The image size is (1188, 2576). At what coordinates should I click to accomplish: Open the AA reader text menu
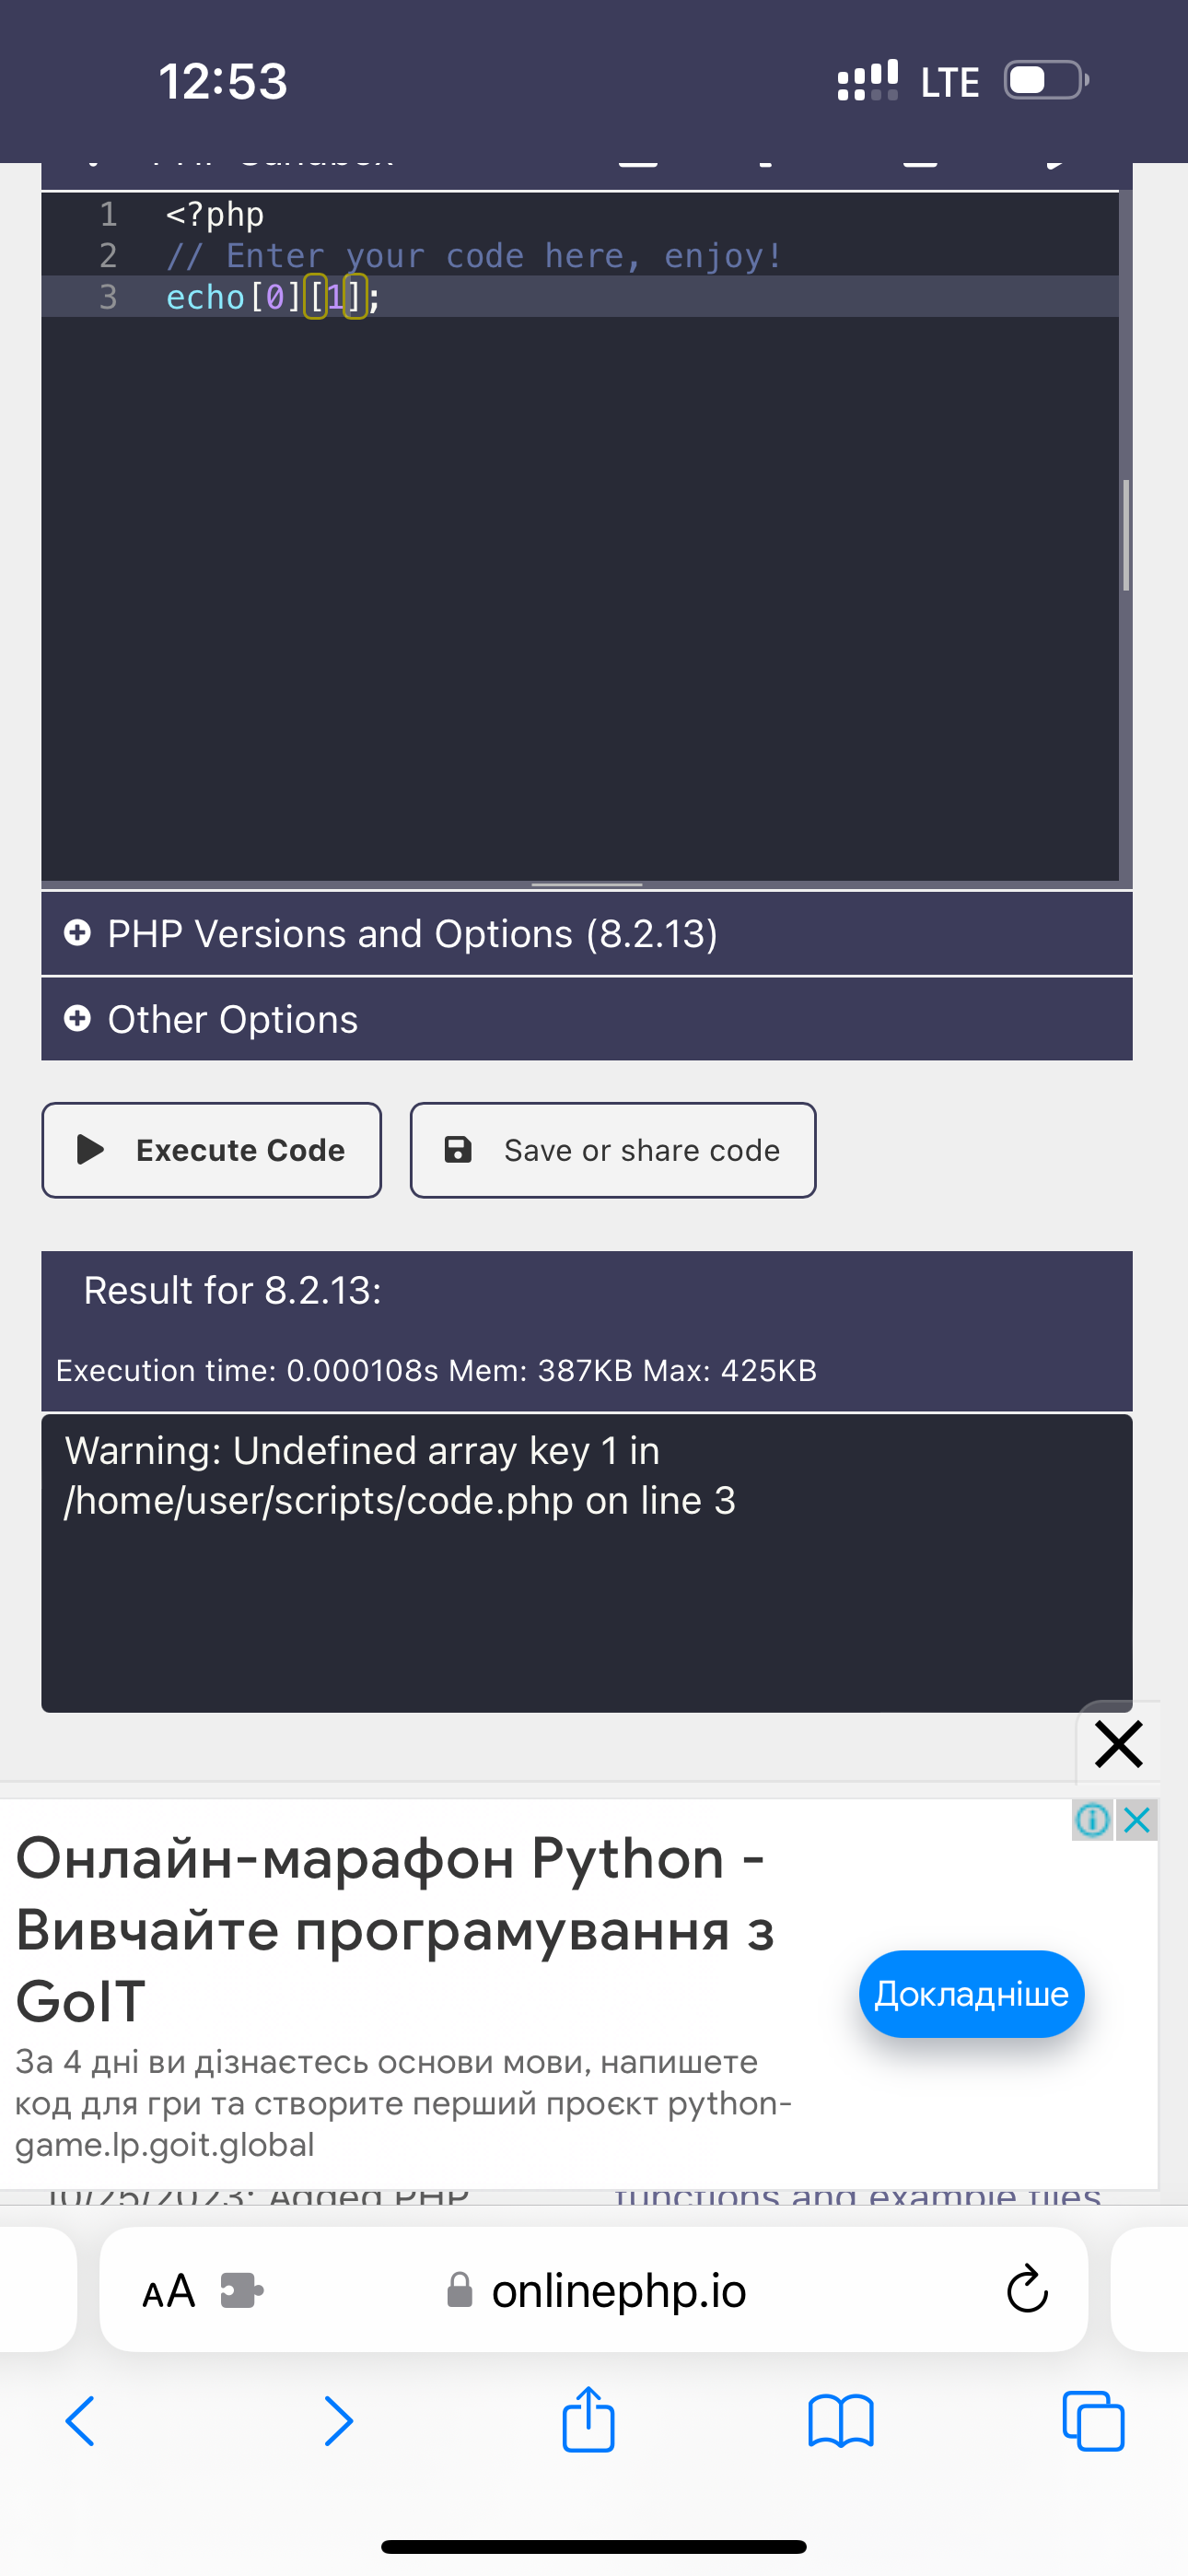pyautogui.click(x=168, y=2290)
